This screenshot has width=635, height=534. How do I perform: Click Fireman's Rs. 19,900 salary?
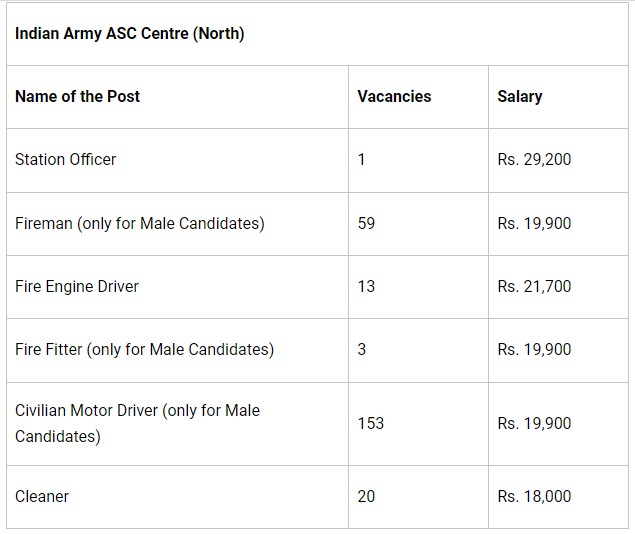point(534,223)
